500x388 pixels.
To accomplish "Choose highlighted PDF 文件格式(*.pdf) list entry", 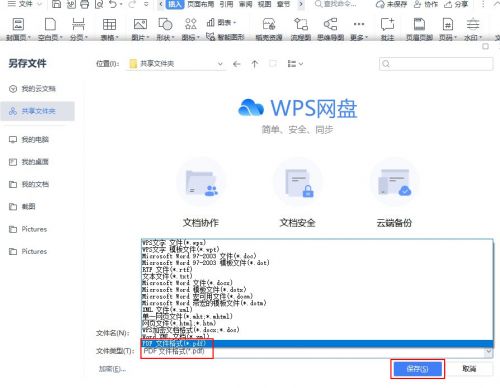I will click(317, 343).
